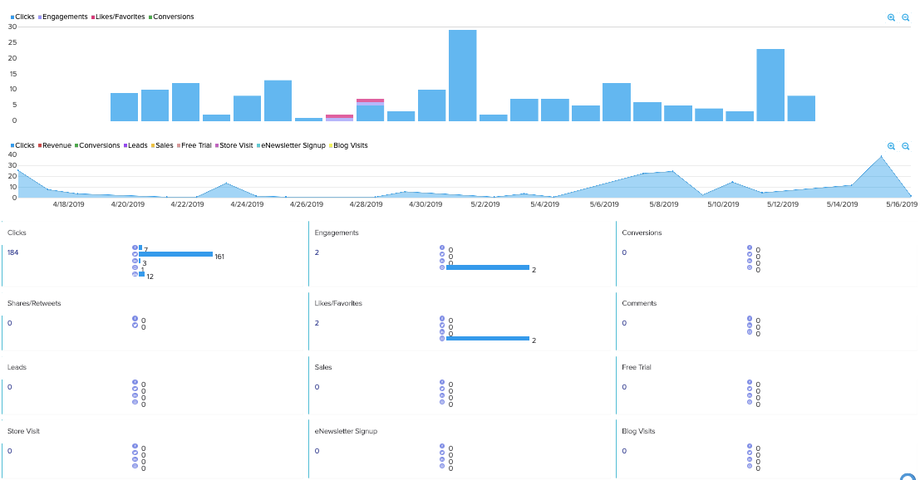Toggle eNewsletter Signup series in line legend
The height and width of the screenshot is (480, 920).
tap(290, 146)
